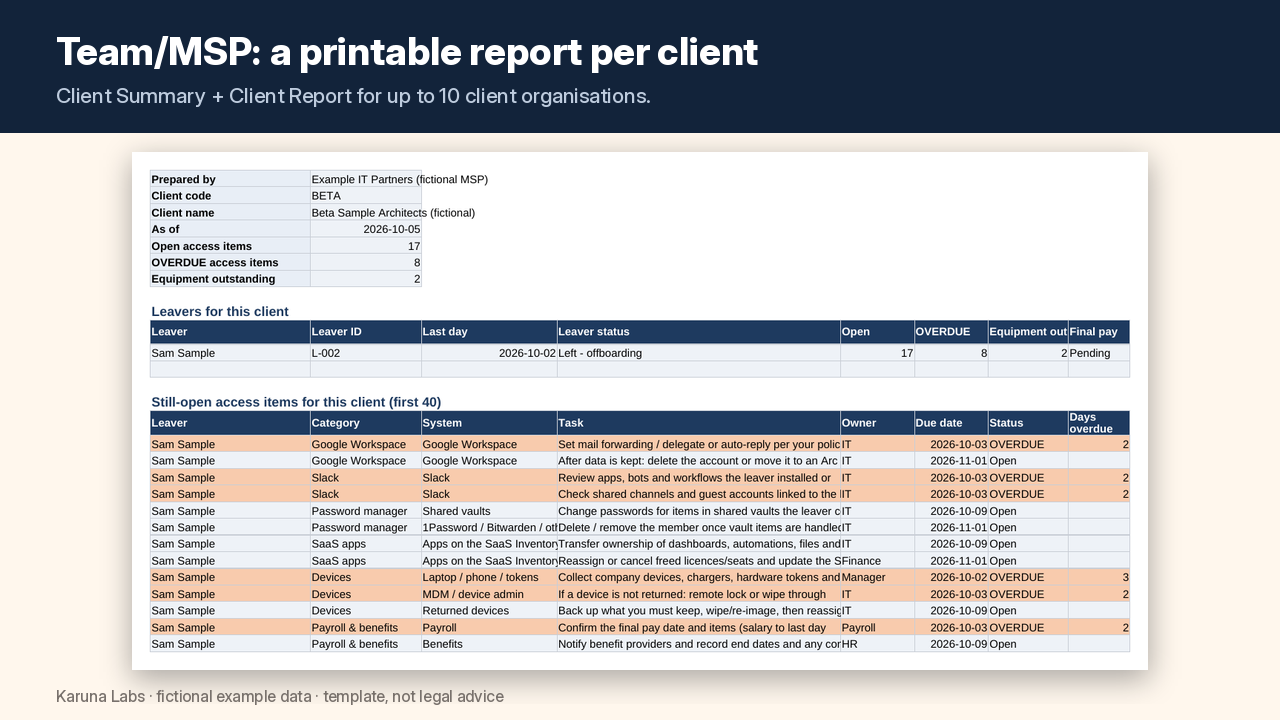Click the "Leaver ID" column header
Viewport: 1280px width, 720px height.
[x=366, y=332]
